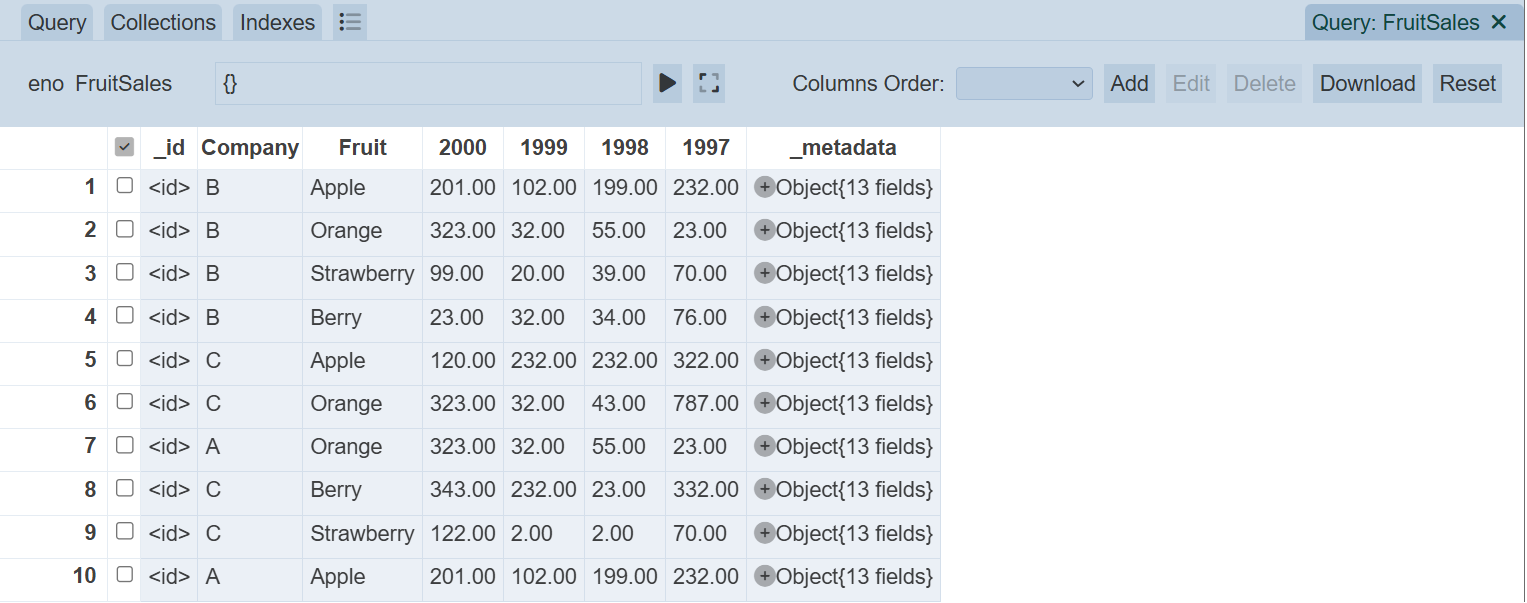Click the Download button
Image resolution: width=1527 pixels, height=603 pixels.
[1367, 83]
